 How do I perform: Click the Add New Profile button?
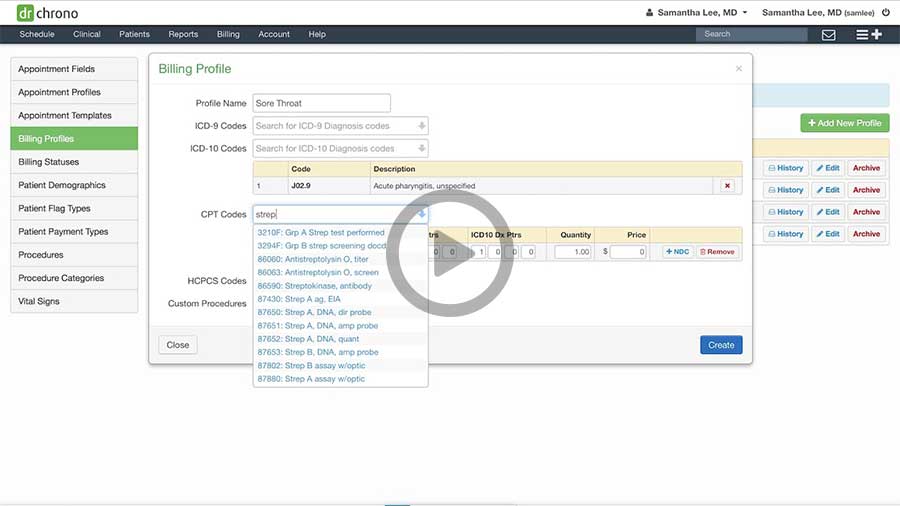click(844, 123)
